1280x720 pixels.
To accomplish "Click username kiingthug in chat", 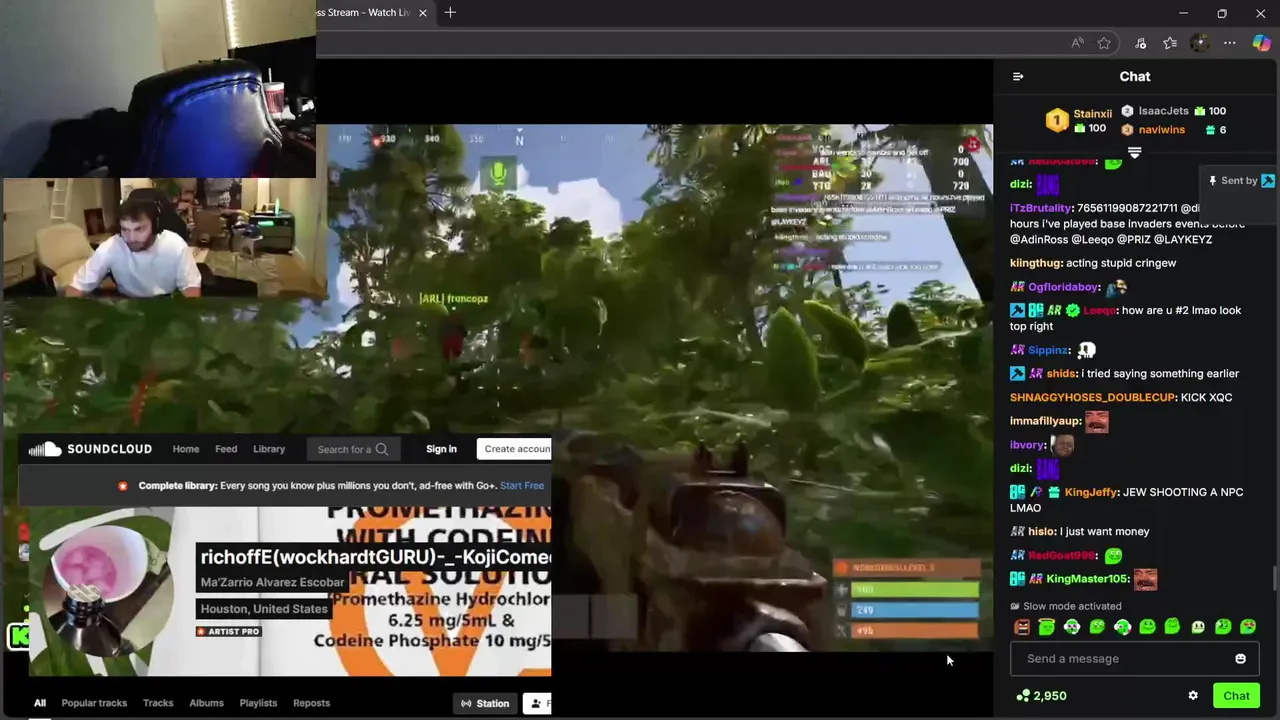I will [1035, 263].
